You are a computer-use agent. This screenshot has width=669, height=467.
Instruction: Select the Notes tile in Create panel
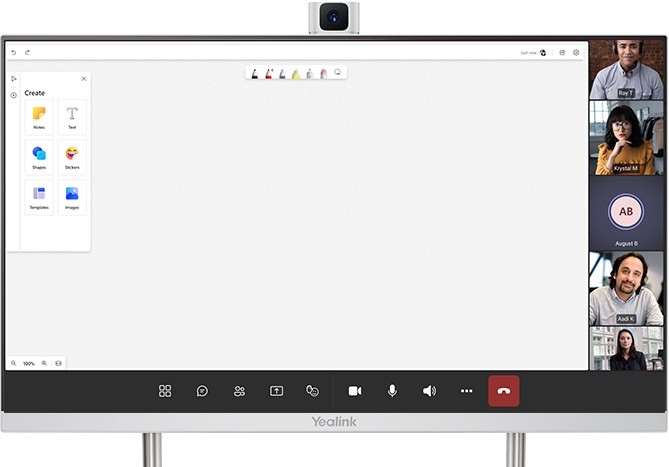coord(39,117)
